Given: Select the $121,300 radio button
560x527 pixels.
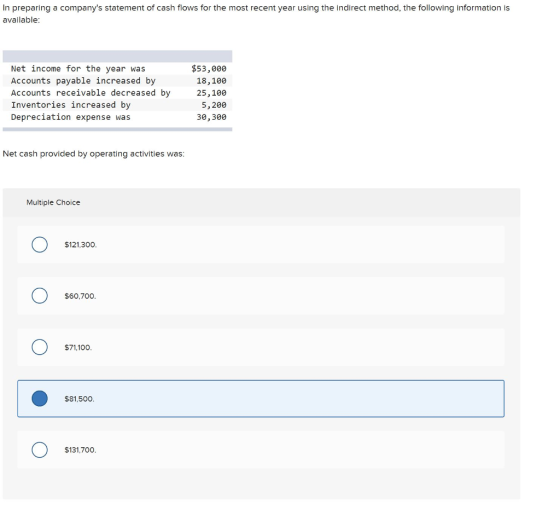Looking at the screenshot, I should tap(39, 245).
